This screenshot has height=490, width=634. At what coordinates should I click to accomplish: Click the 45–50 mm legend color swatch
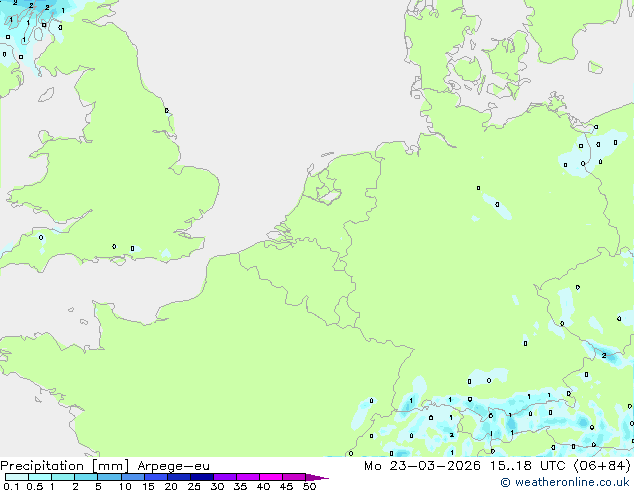(x=294, y=477)
